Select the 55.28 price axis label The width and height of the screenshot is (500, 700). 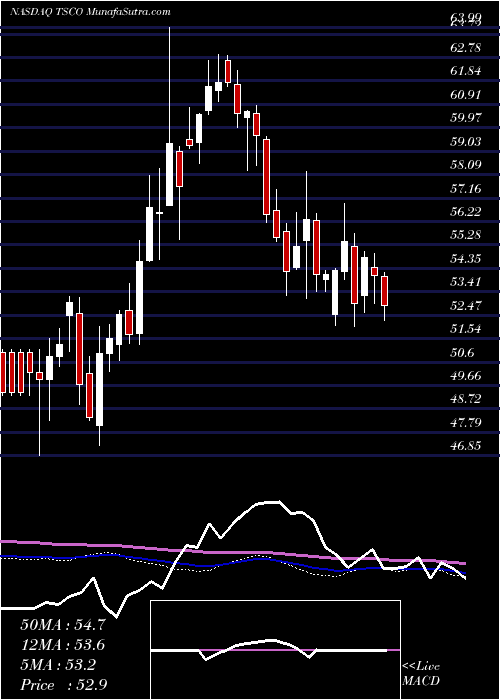(466, 235)
